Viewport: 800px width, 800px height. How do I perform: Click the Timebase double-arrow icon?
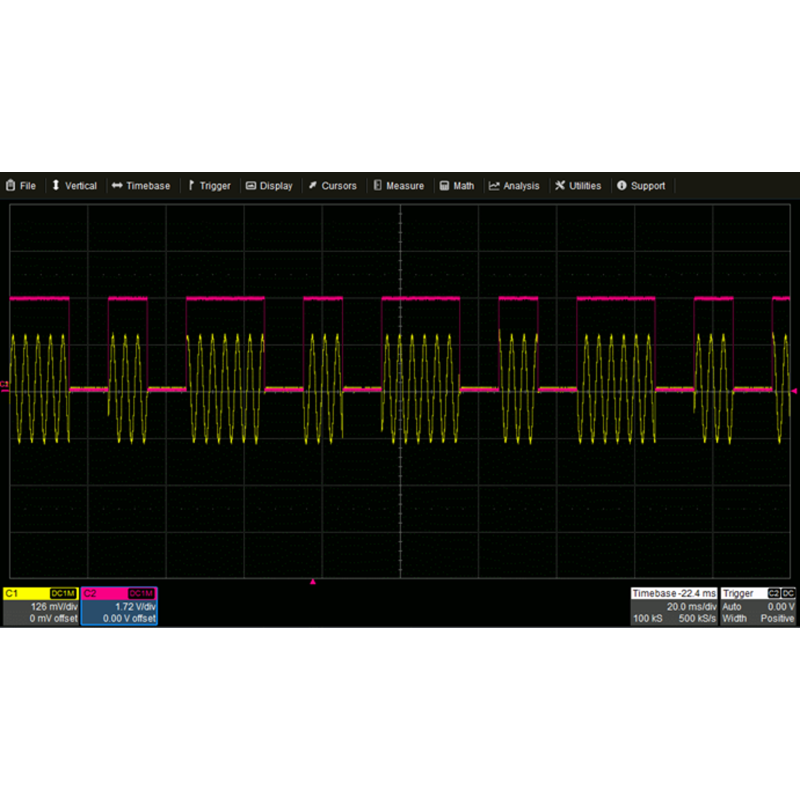click(x=117, y=186)
